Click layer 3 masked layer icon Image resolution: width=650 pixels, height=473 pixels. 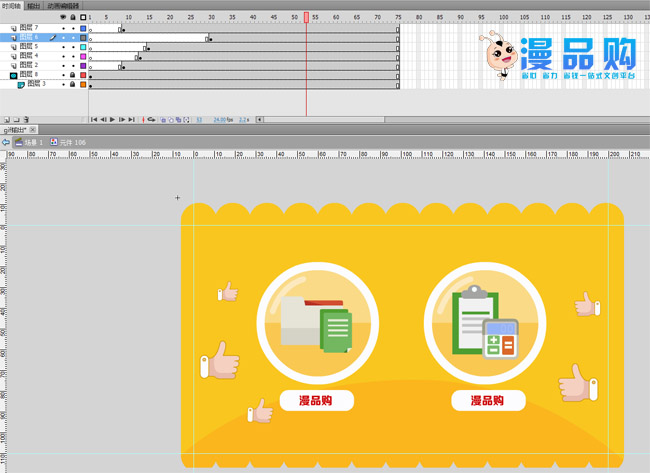(21, 85)
